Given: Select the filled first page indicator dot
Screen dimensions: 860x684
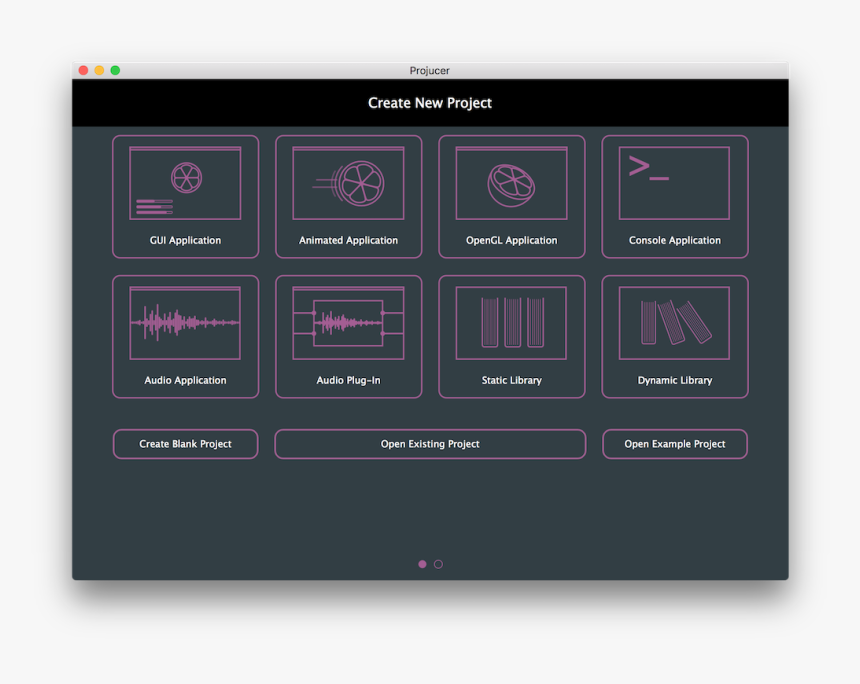Looking at the screenshot, I should click(x=422, y=564).
